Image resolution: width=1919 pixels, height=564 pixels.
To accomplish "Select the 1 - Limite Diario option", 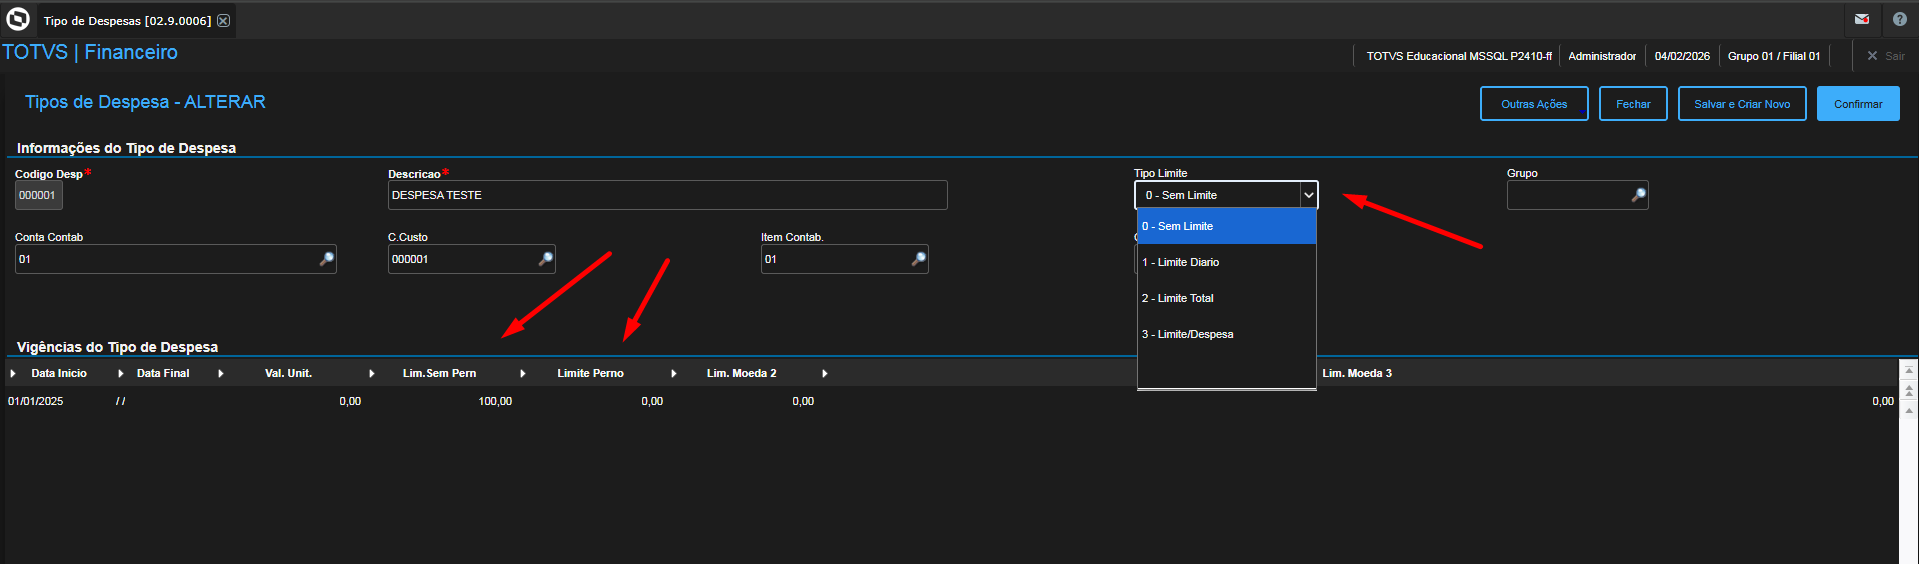I will click(1226, 262).
